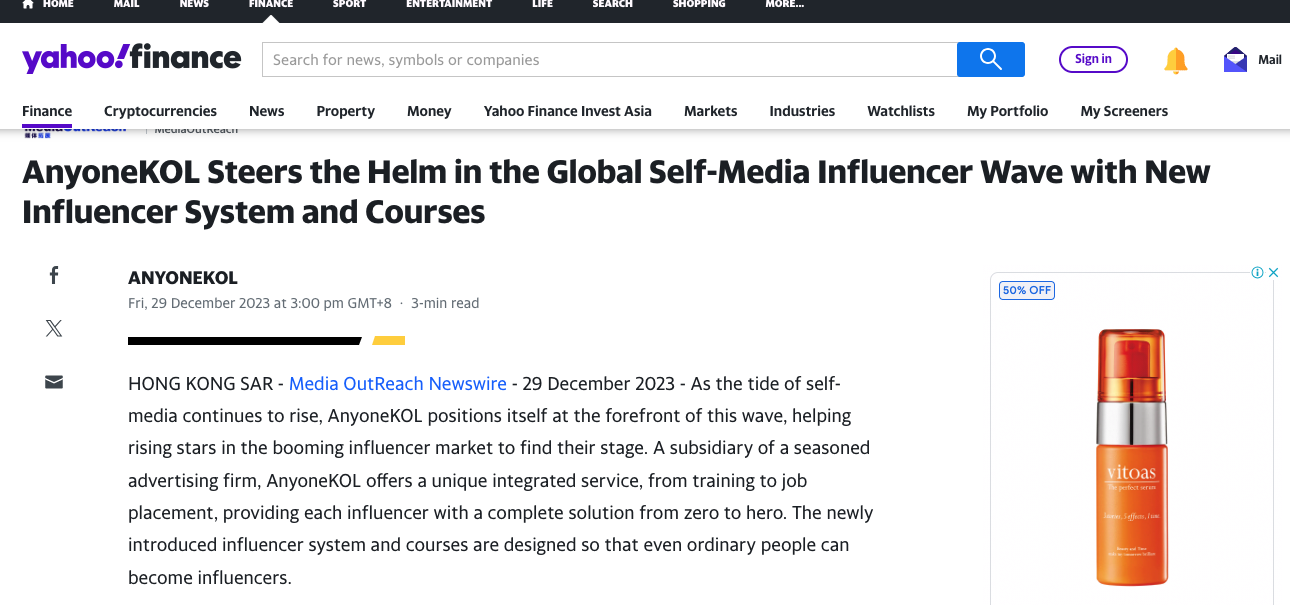
Task: Click the home icon in top bar
Action: [27, 4]
